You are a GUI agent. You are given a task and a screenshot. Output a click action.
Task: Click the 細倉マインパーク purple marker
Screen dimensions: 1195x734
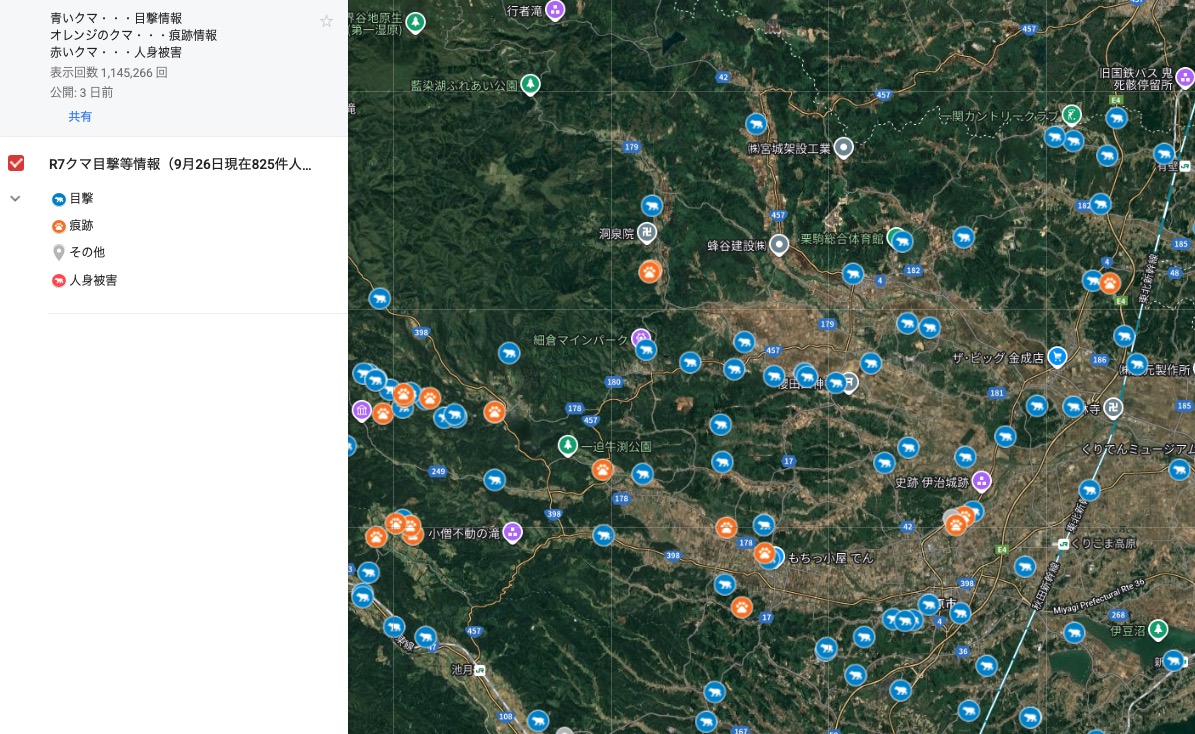point(641,338)
